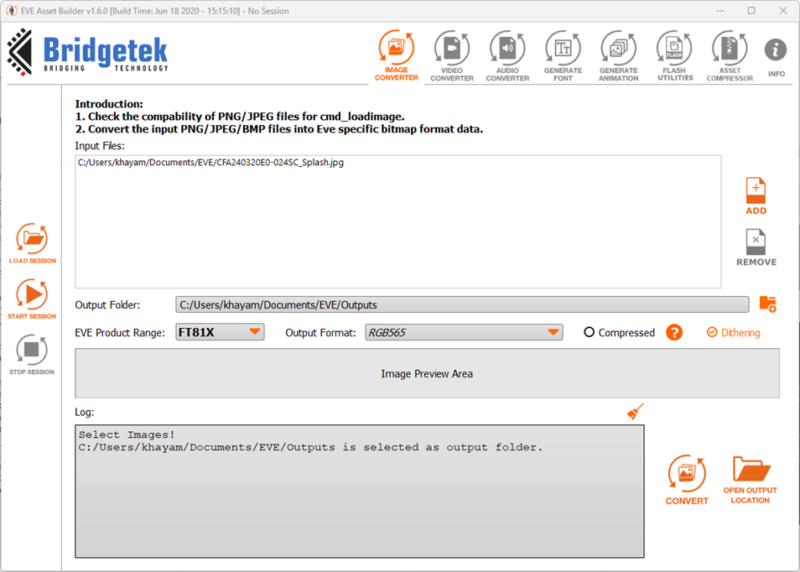Image resolution: width=800 pixels, height=572 pixels.
Task: Select the CFA240320E0-024SC_Splash.jpg input file
Action: click(210, 163)
